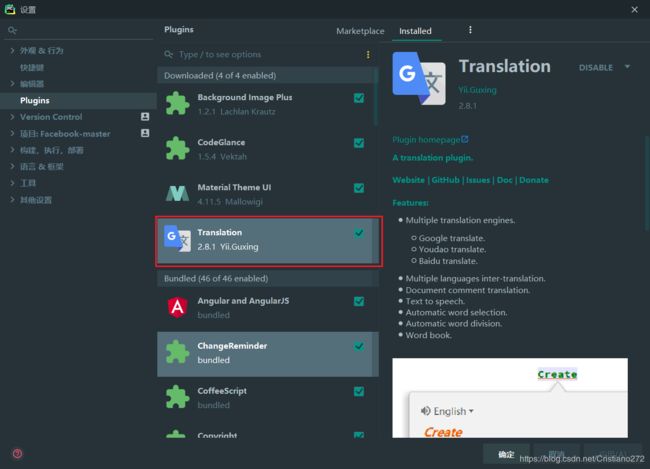Viewport: 650px width, 469px height.
Task: Uncheck the CodeGlance plugin checkbox
Action: tap(359, 143)
